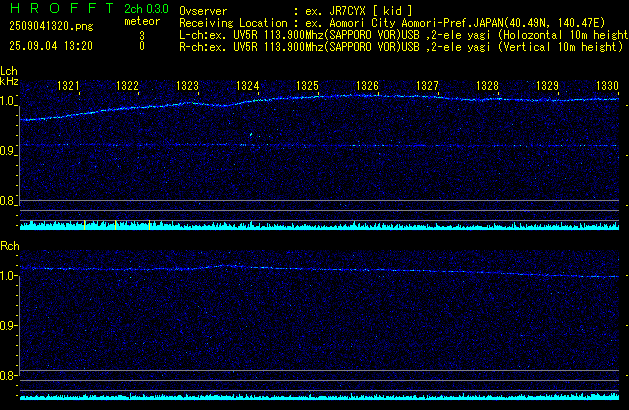Jump to the 1325 time tick
Viewport: 629px width, 410px height.
click(x=307, y=86)
